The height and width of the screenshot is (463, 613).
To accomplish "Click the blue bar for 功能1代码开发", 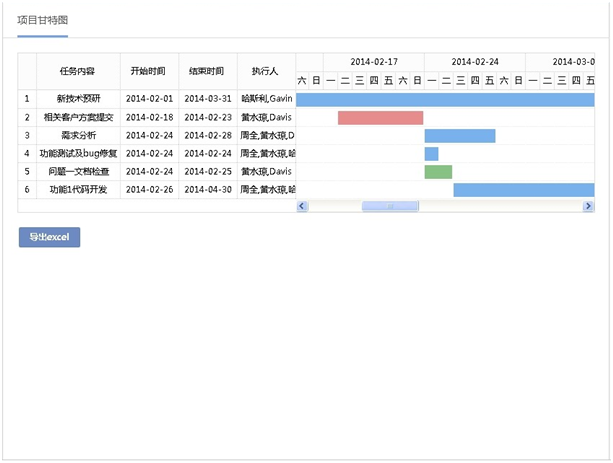I will pos(524,190).
